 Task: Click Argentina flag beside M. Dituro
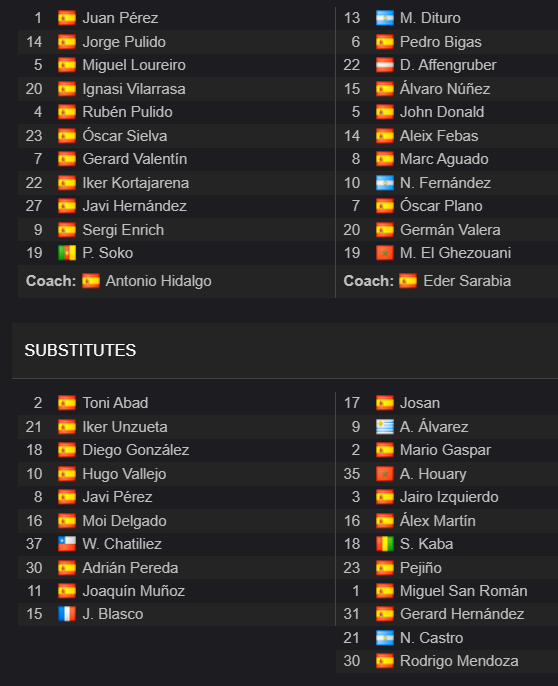[385, 18]
